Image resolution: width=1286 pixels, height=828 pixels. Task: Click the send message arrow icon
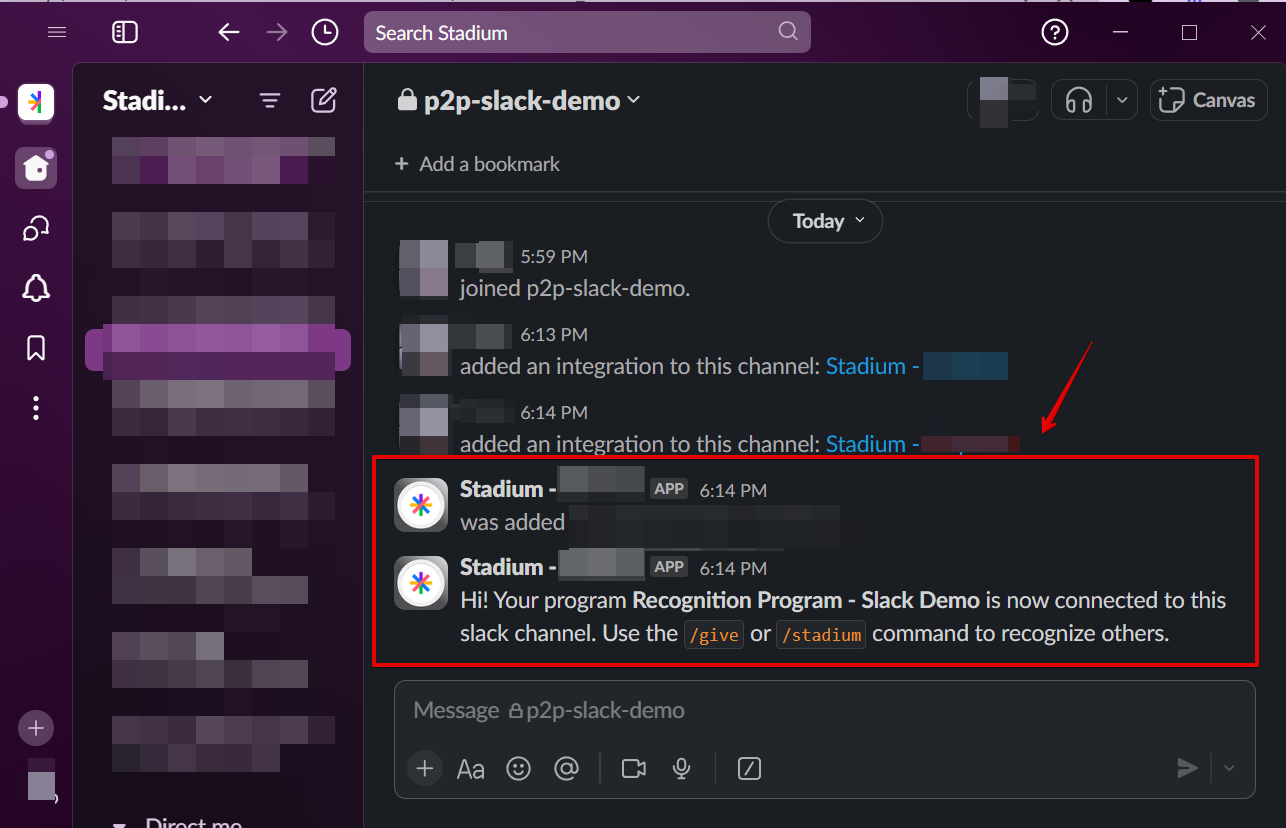(1187, 768)
